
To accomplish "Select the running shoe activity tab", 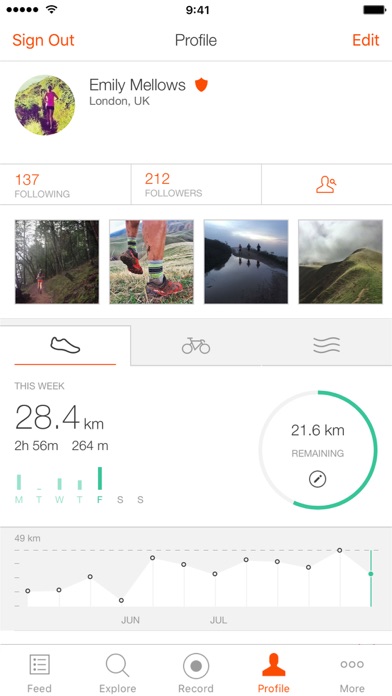I will (x=65, y=345).
